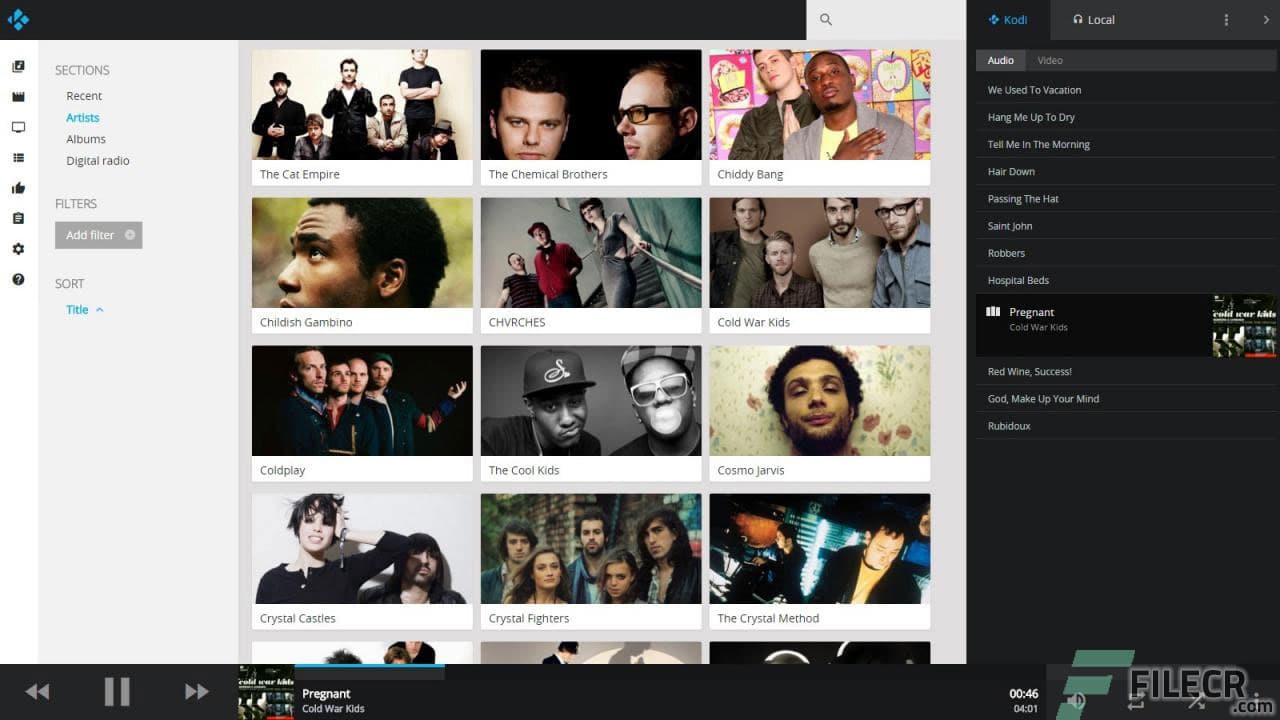Open the Browser list icon in sidebar

click(18, 158)
